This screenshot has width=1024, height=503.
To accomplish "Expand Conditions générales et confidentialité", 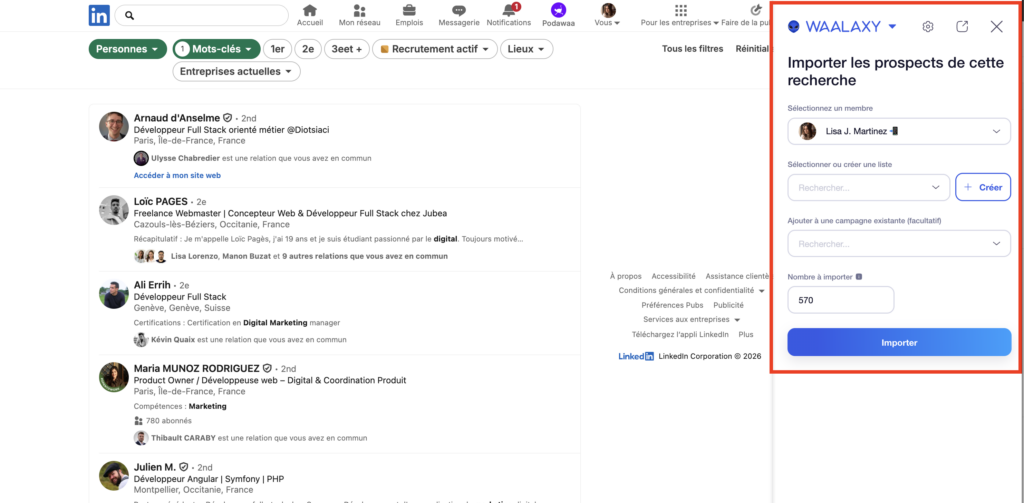I will point(692,290).
